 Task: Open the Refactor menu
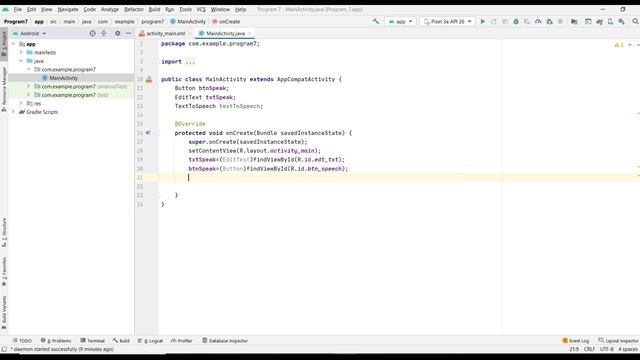(x=134, y=9)
